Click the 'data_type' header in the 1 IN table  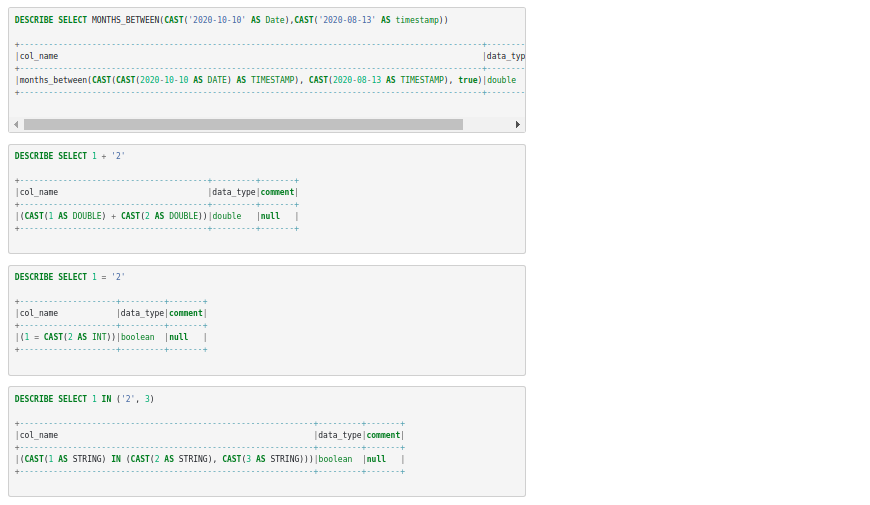[x=340, y=435]
